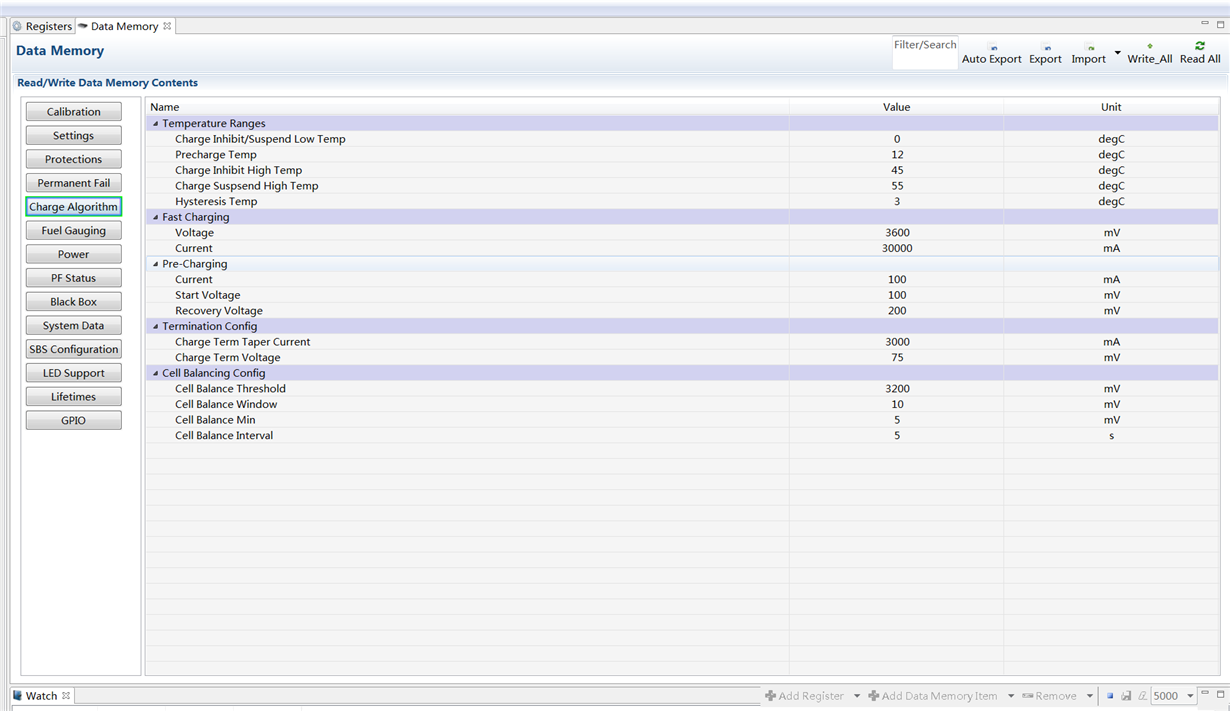
Task: Click the Auto Export toolbar icon
Action: pos(992,47)
